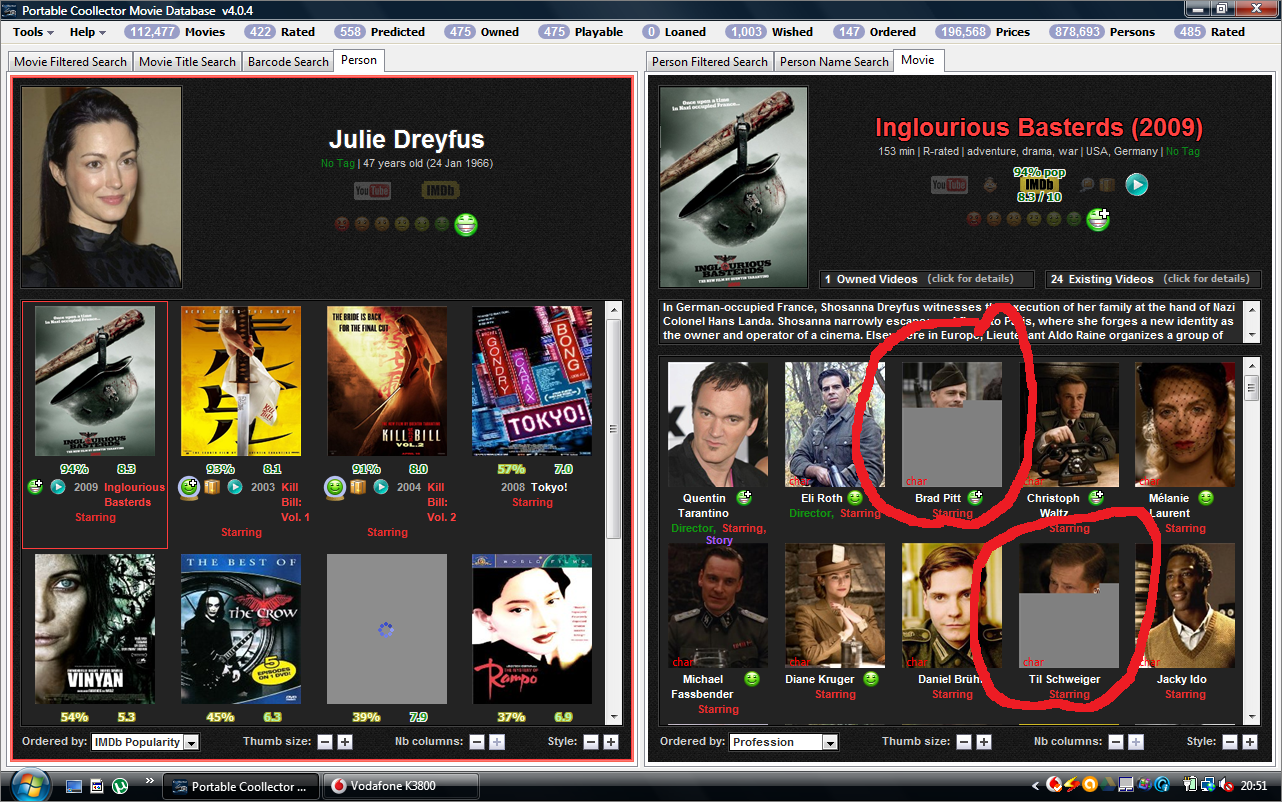Click green smiley beside 2009 Inglourious Basterds entry
The image size is (1282, 802).
tap(36, 487)
